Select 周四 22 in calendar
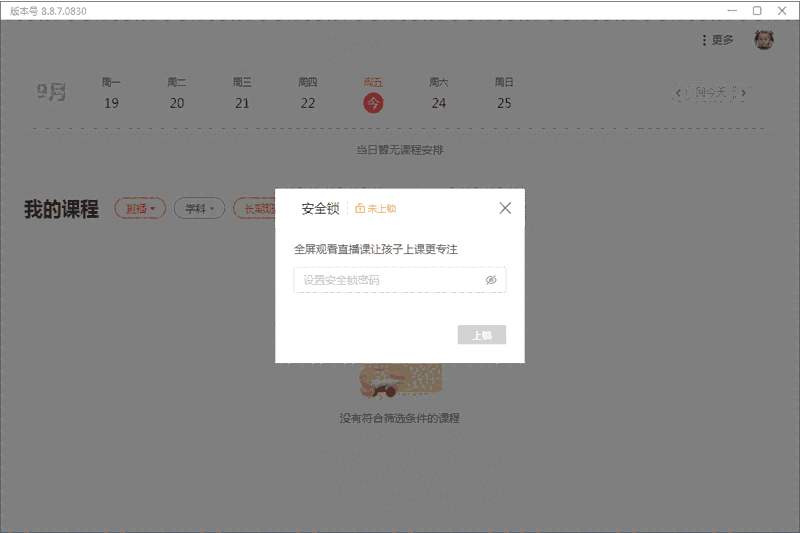The width and height of the screenshot is (800, 533). (308, 93)
